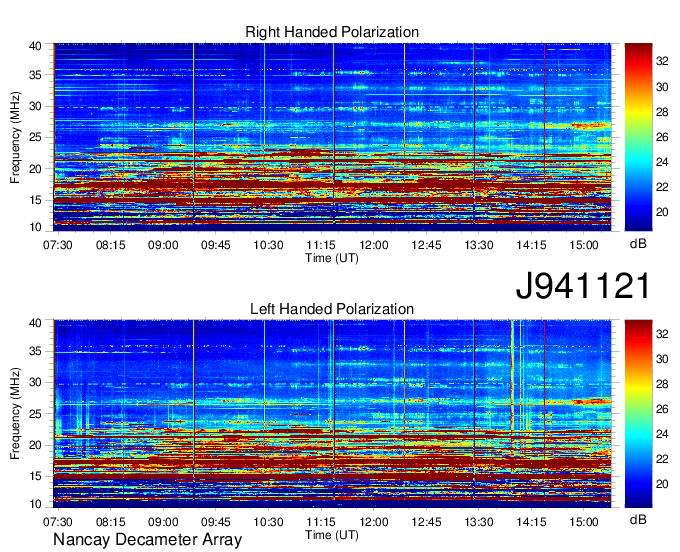Click the 'Right Handed Polarization' plot title

pyautogui.click(x=332, y=32)
